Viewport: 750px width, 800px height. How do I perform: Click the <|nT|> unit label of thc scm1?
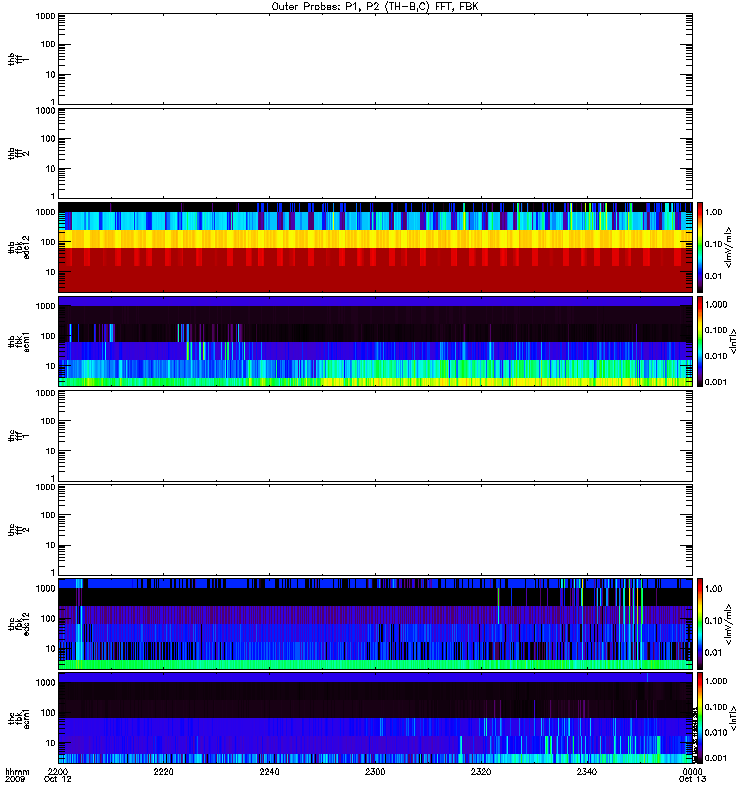coord(733,718)
